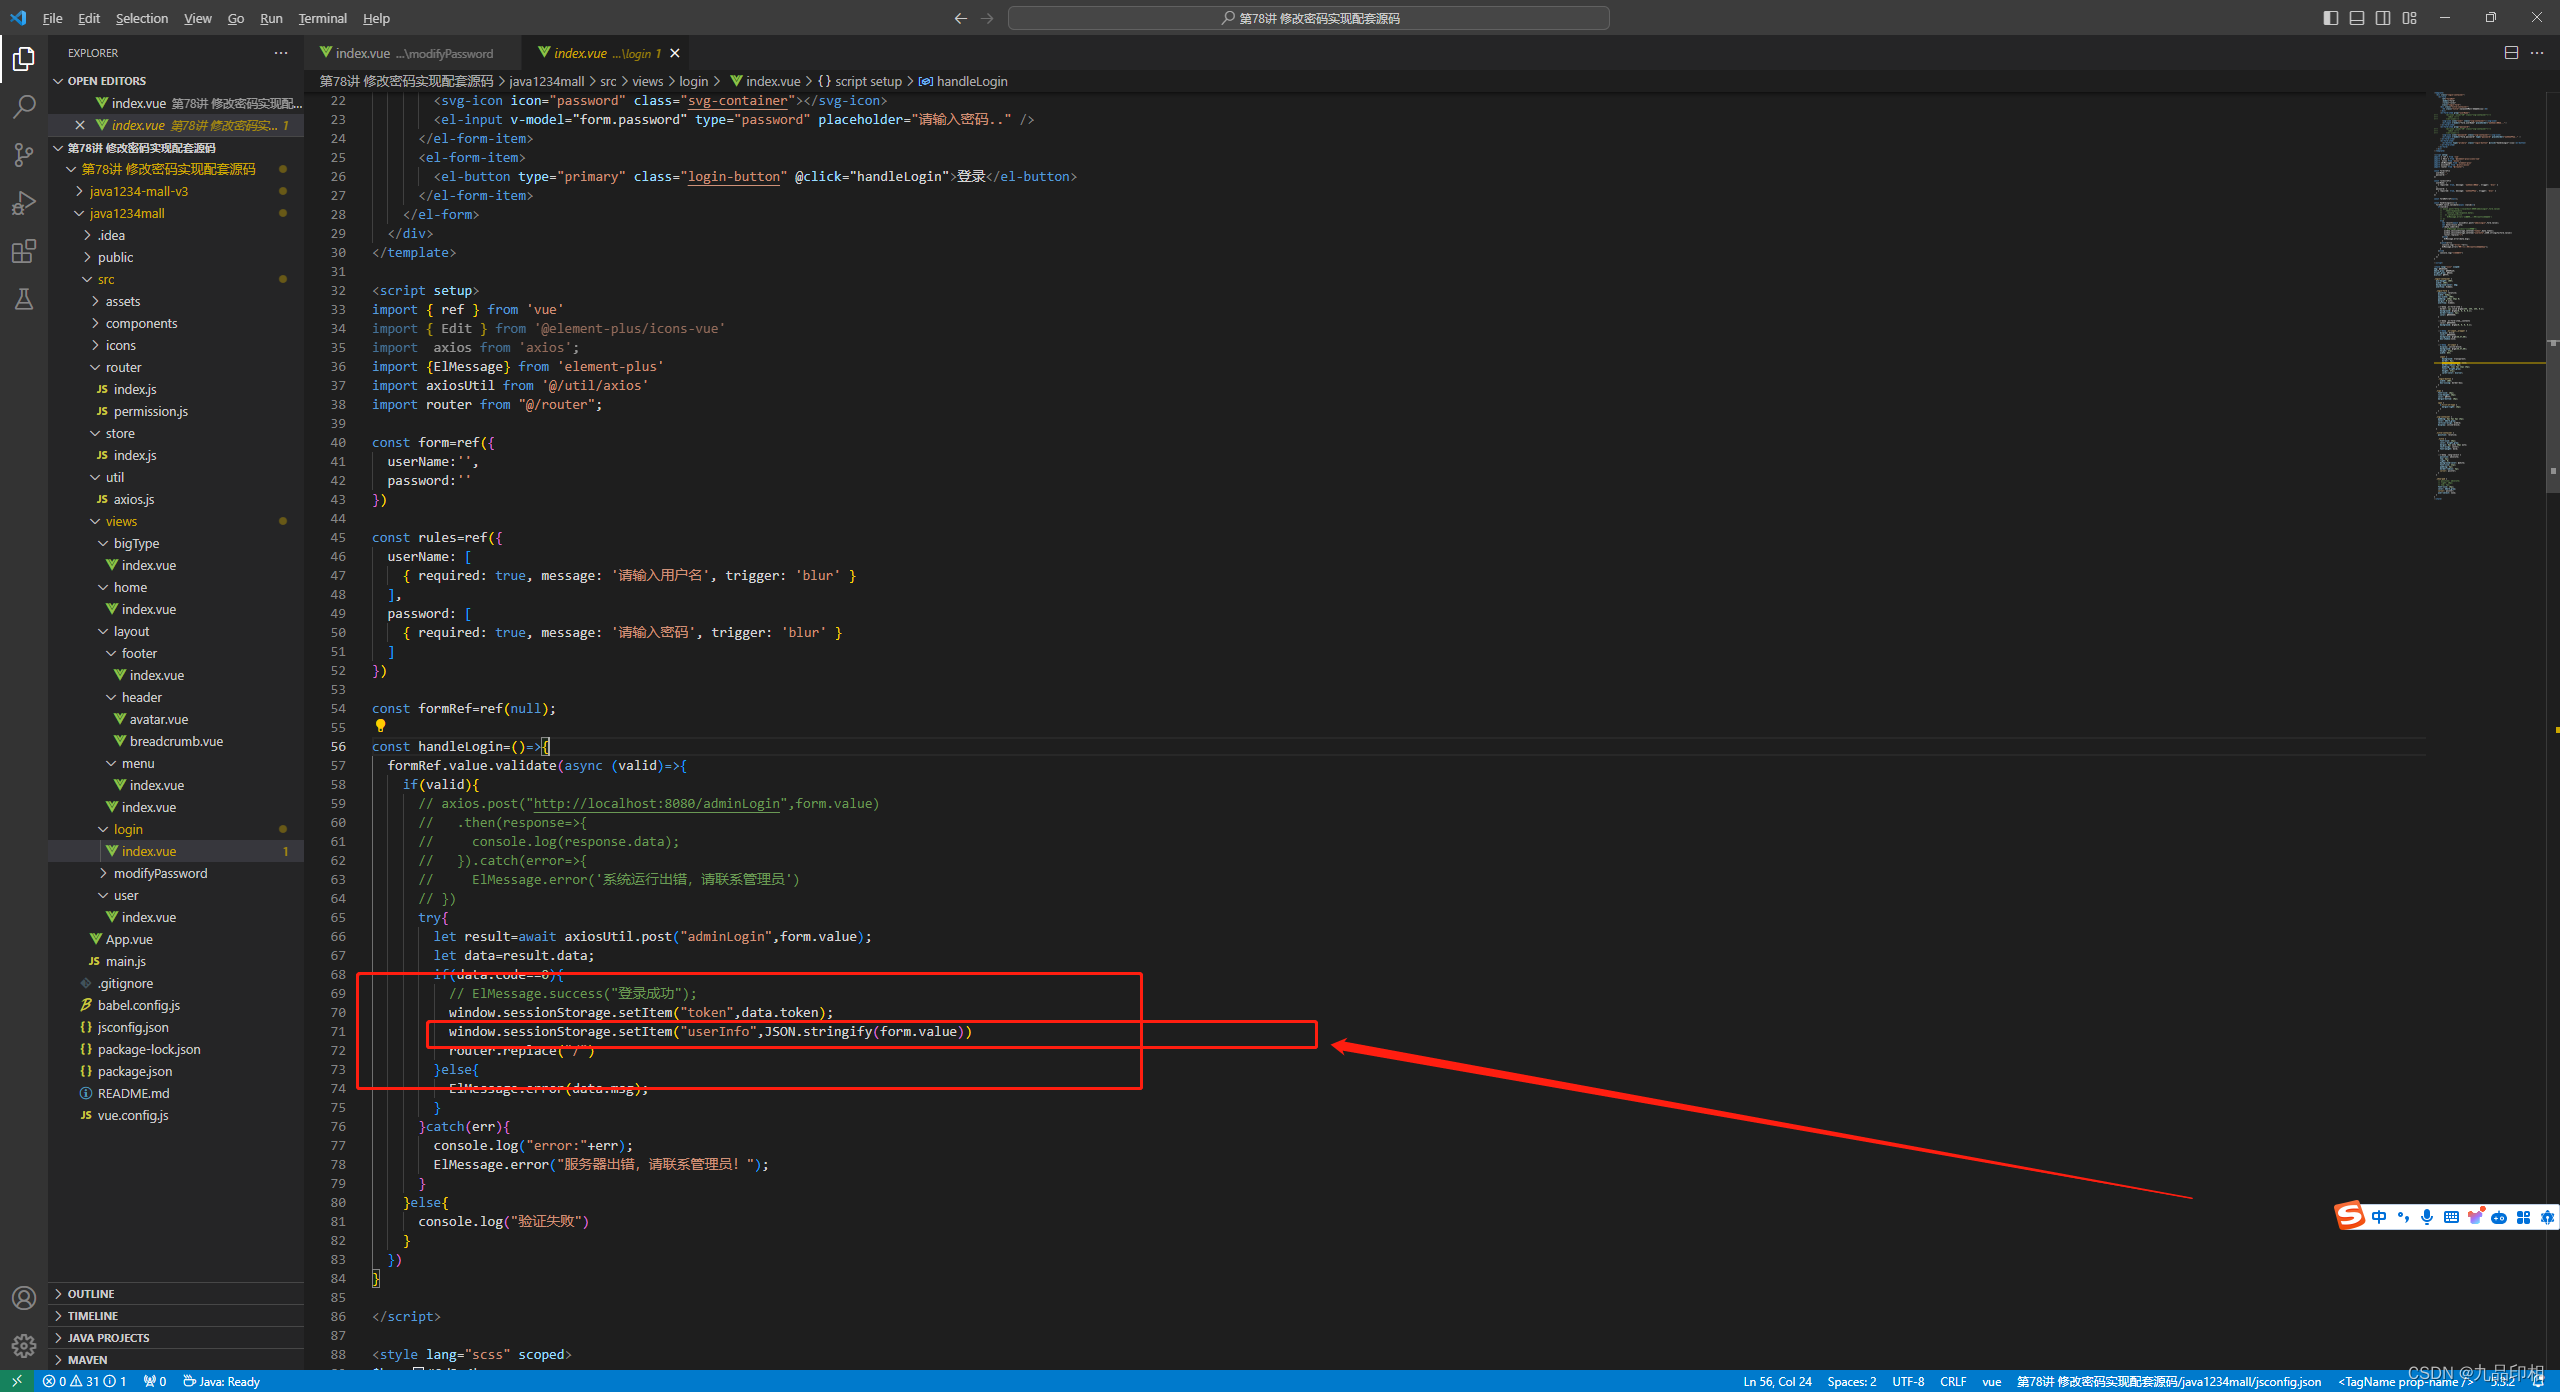The width and height of the screenshot is (2560, 1392).
Task: Toggle the secondary sidebar visibility
Action: point(2383,18)
